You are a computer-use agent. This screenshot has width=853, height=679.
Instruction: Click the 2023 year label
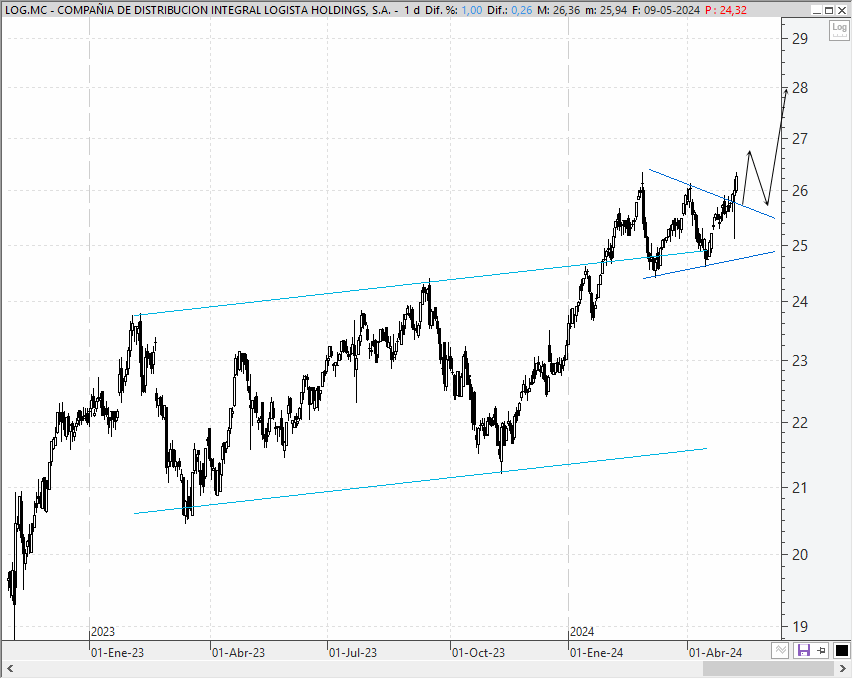coord(103,632)
